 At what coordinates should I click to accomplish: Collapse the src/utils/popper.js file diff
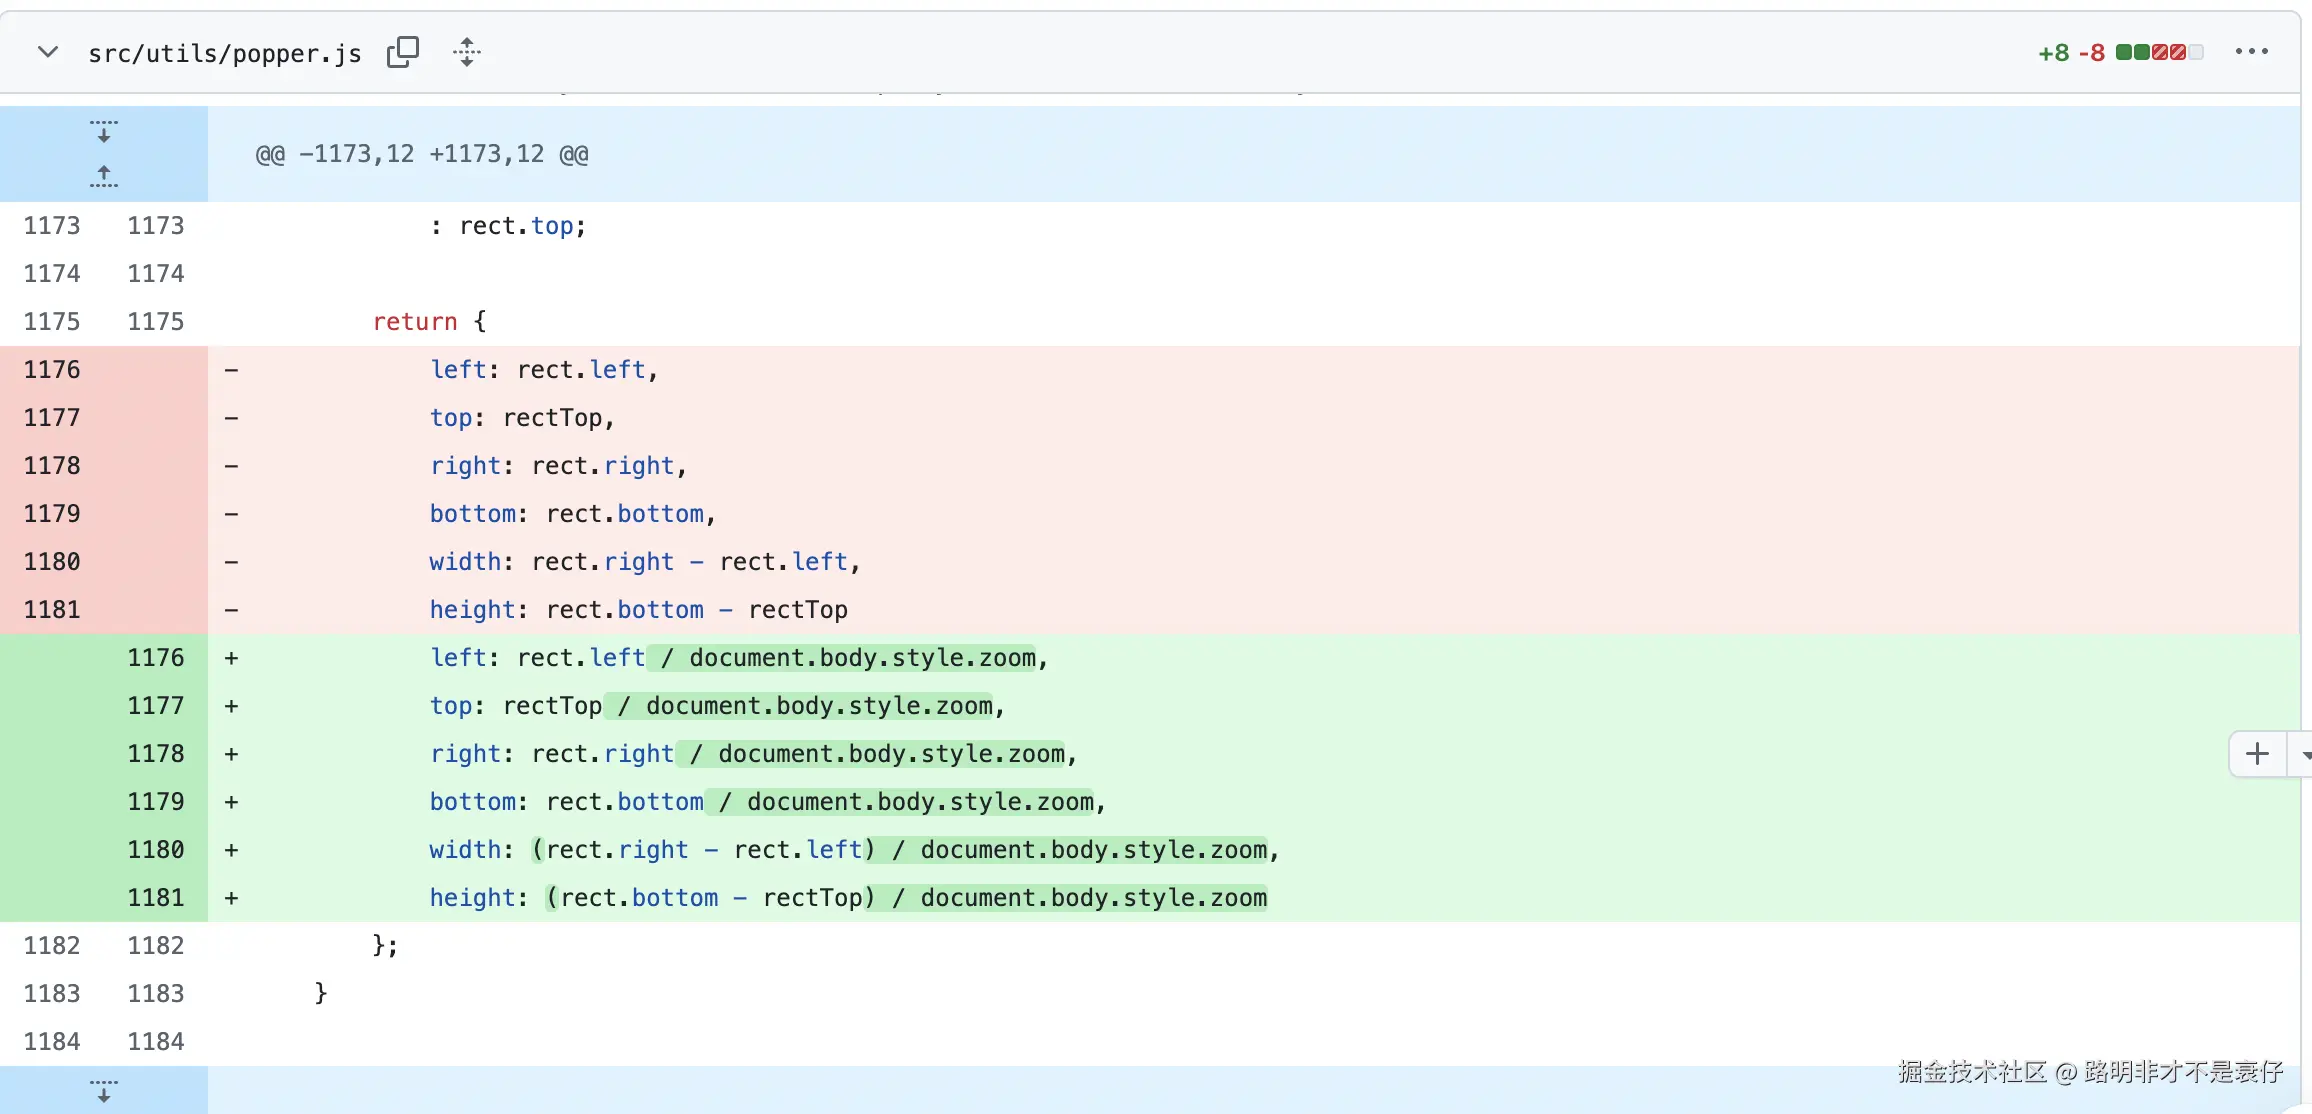click(47, 52)
